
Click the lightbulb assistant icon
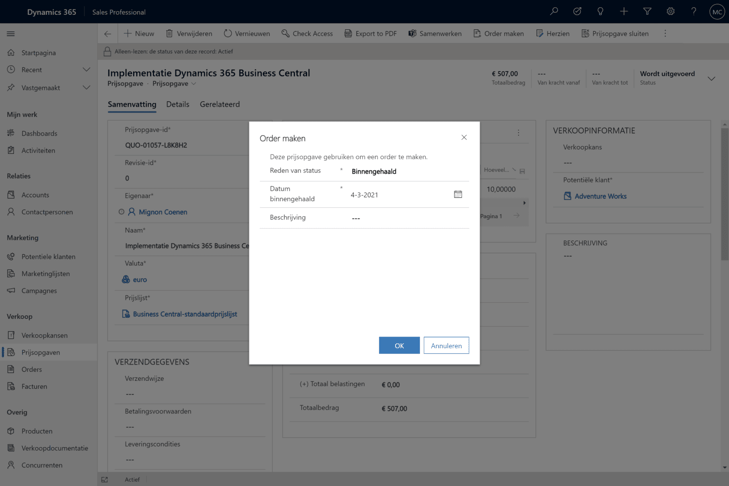(x=600, y=11)
